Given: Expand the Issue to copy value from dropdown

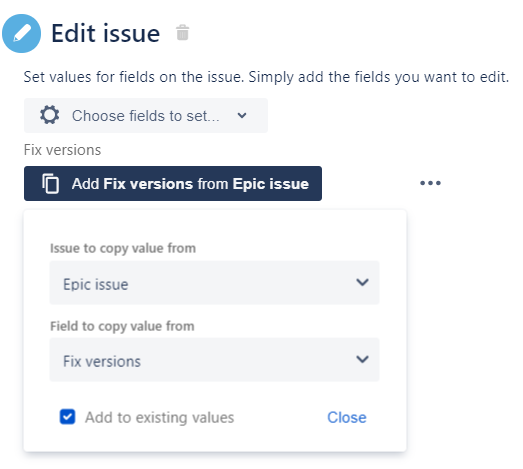Looking at the screenshot, I should 214,283.
